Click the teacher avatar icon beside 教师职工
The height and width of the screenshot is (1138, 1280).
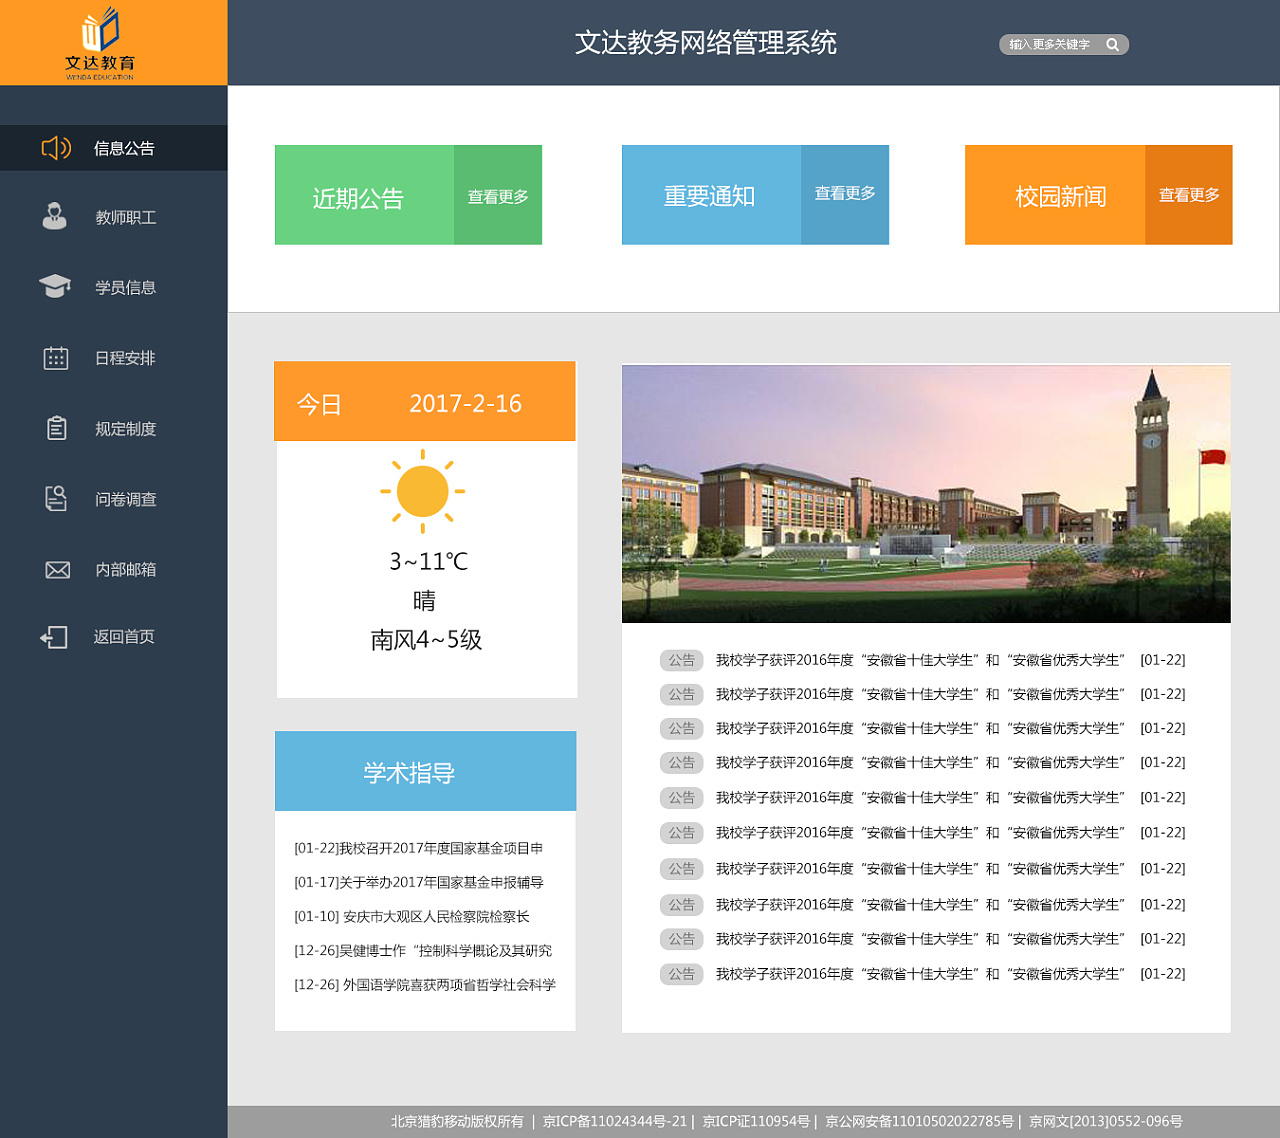point(55,216)
